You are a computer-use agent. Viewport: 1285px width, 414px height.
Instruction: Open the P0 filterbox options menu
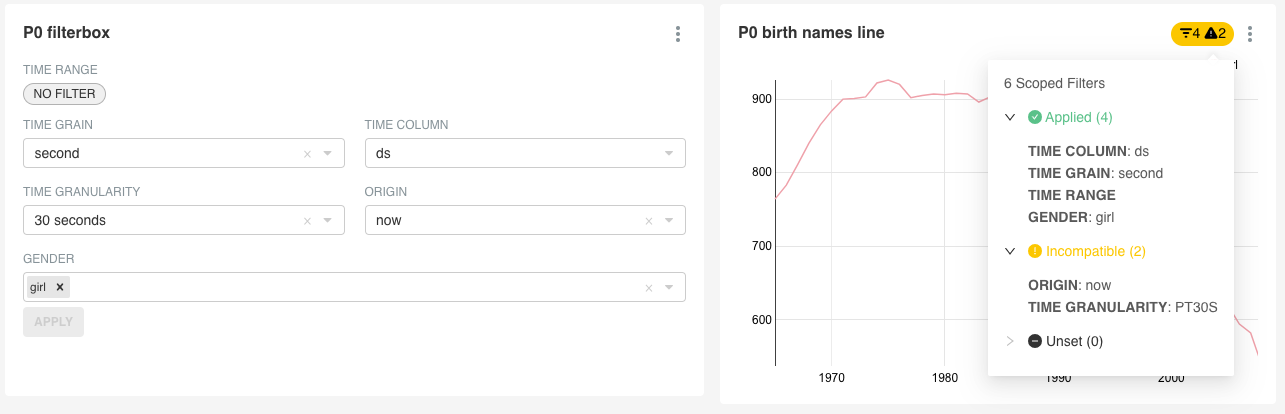(678, 34)
